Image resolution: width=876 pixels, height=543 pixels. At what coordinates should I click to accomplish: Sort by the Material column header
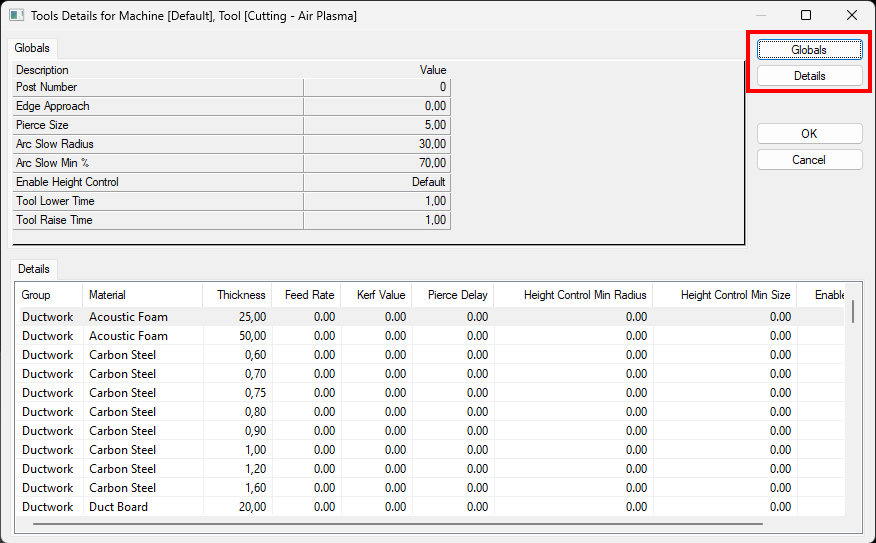coord(142,295)
